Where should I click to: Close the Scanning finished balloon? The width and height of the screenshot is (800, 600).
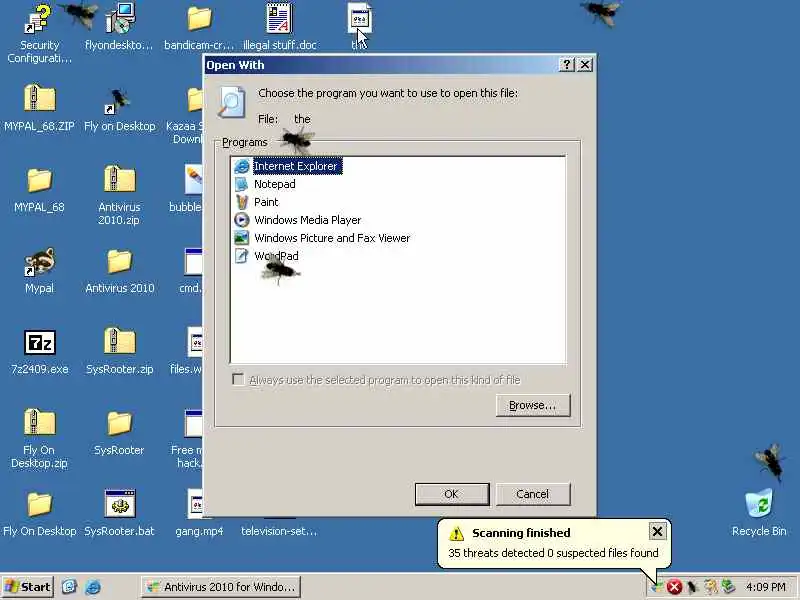pyautogui.click(x=657, y=532)
